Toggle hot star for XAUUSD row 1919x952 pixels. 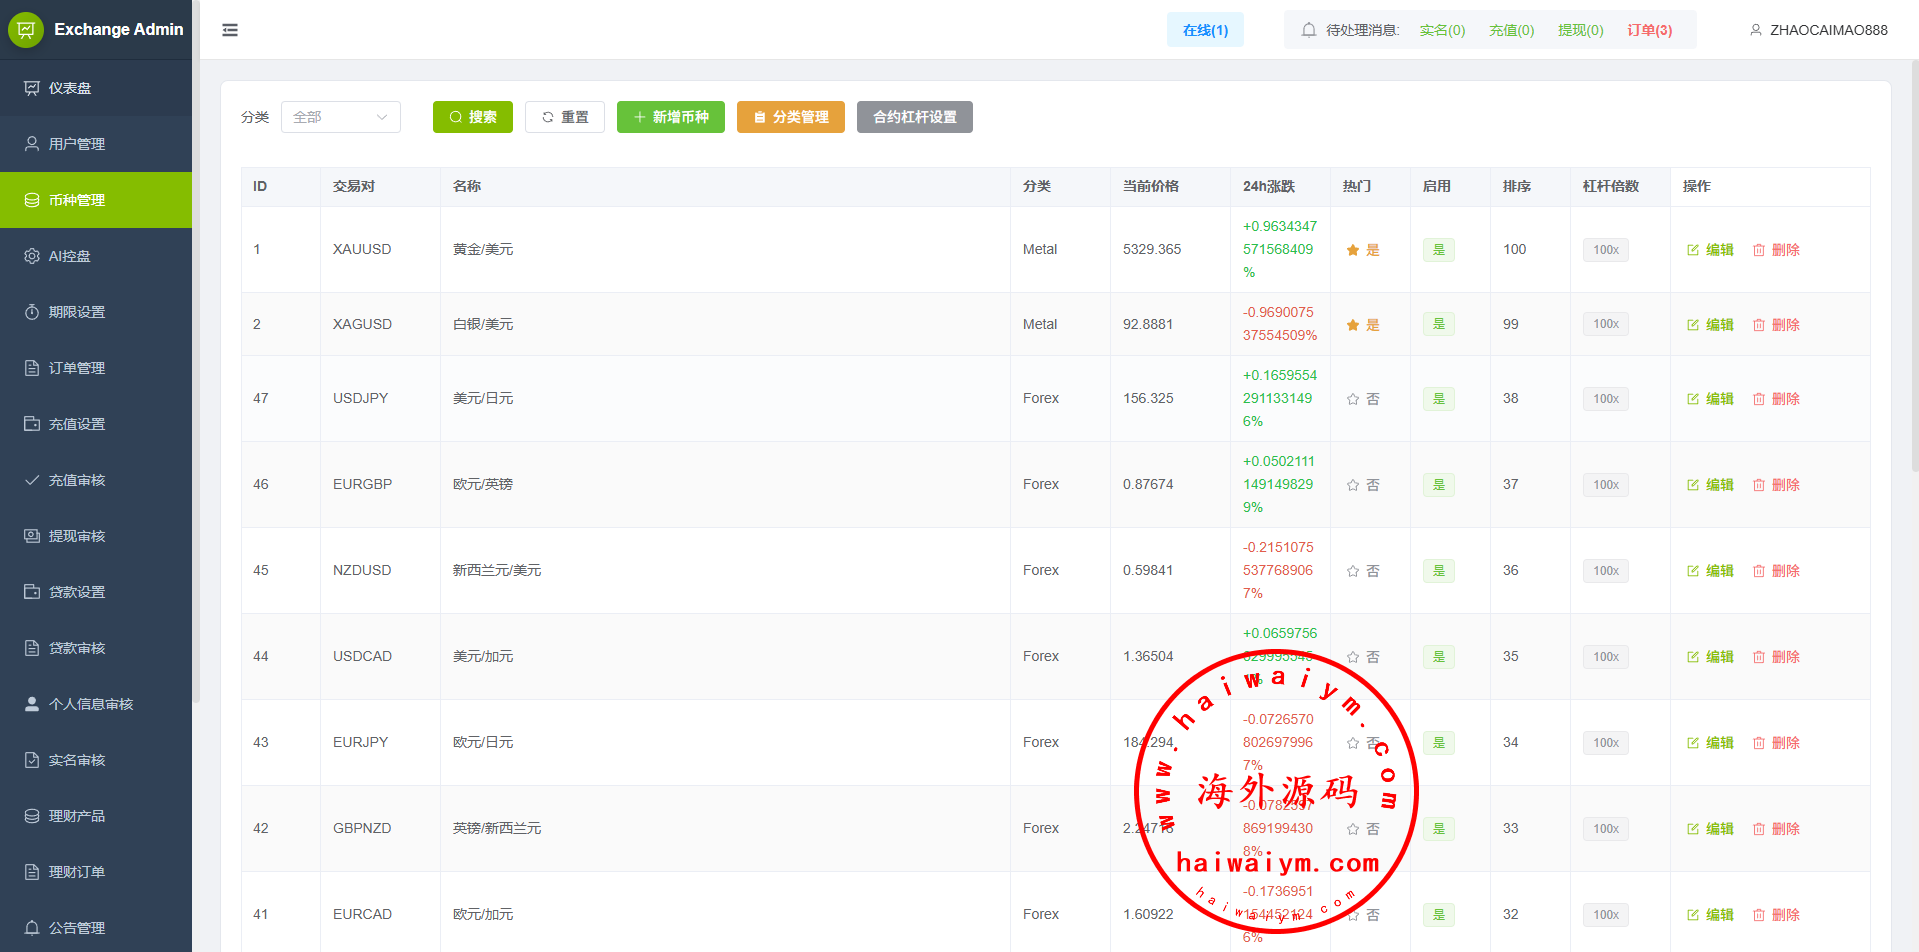click(x=1353, y=250)
